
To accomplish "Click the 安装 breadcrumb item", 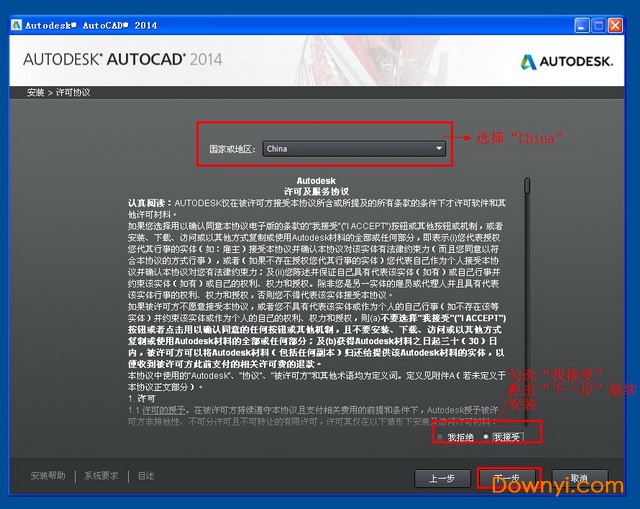I will pos(36,92).
